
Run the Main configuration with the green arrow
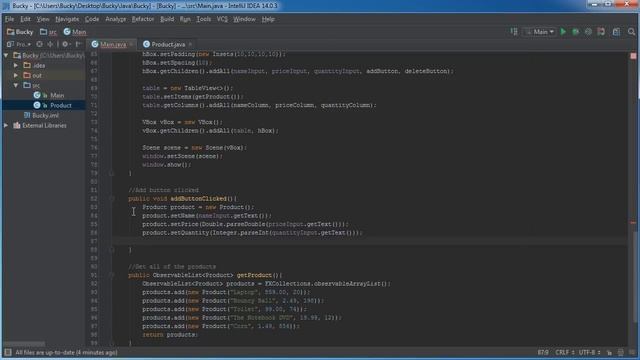(x=563, y=31)
